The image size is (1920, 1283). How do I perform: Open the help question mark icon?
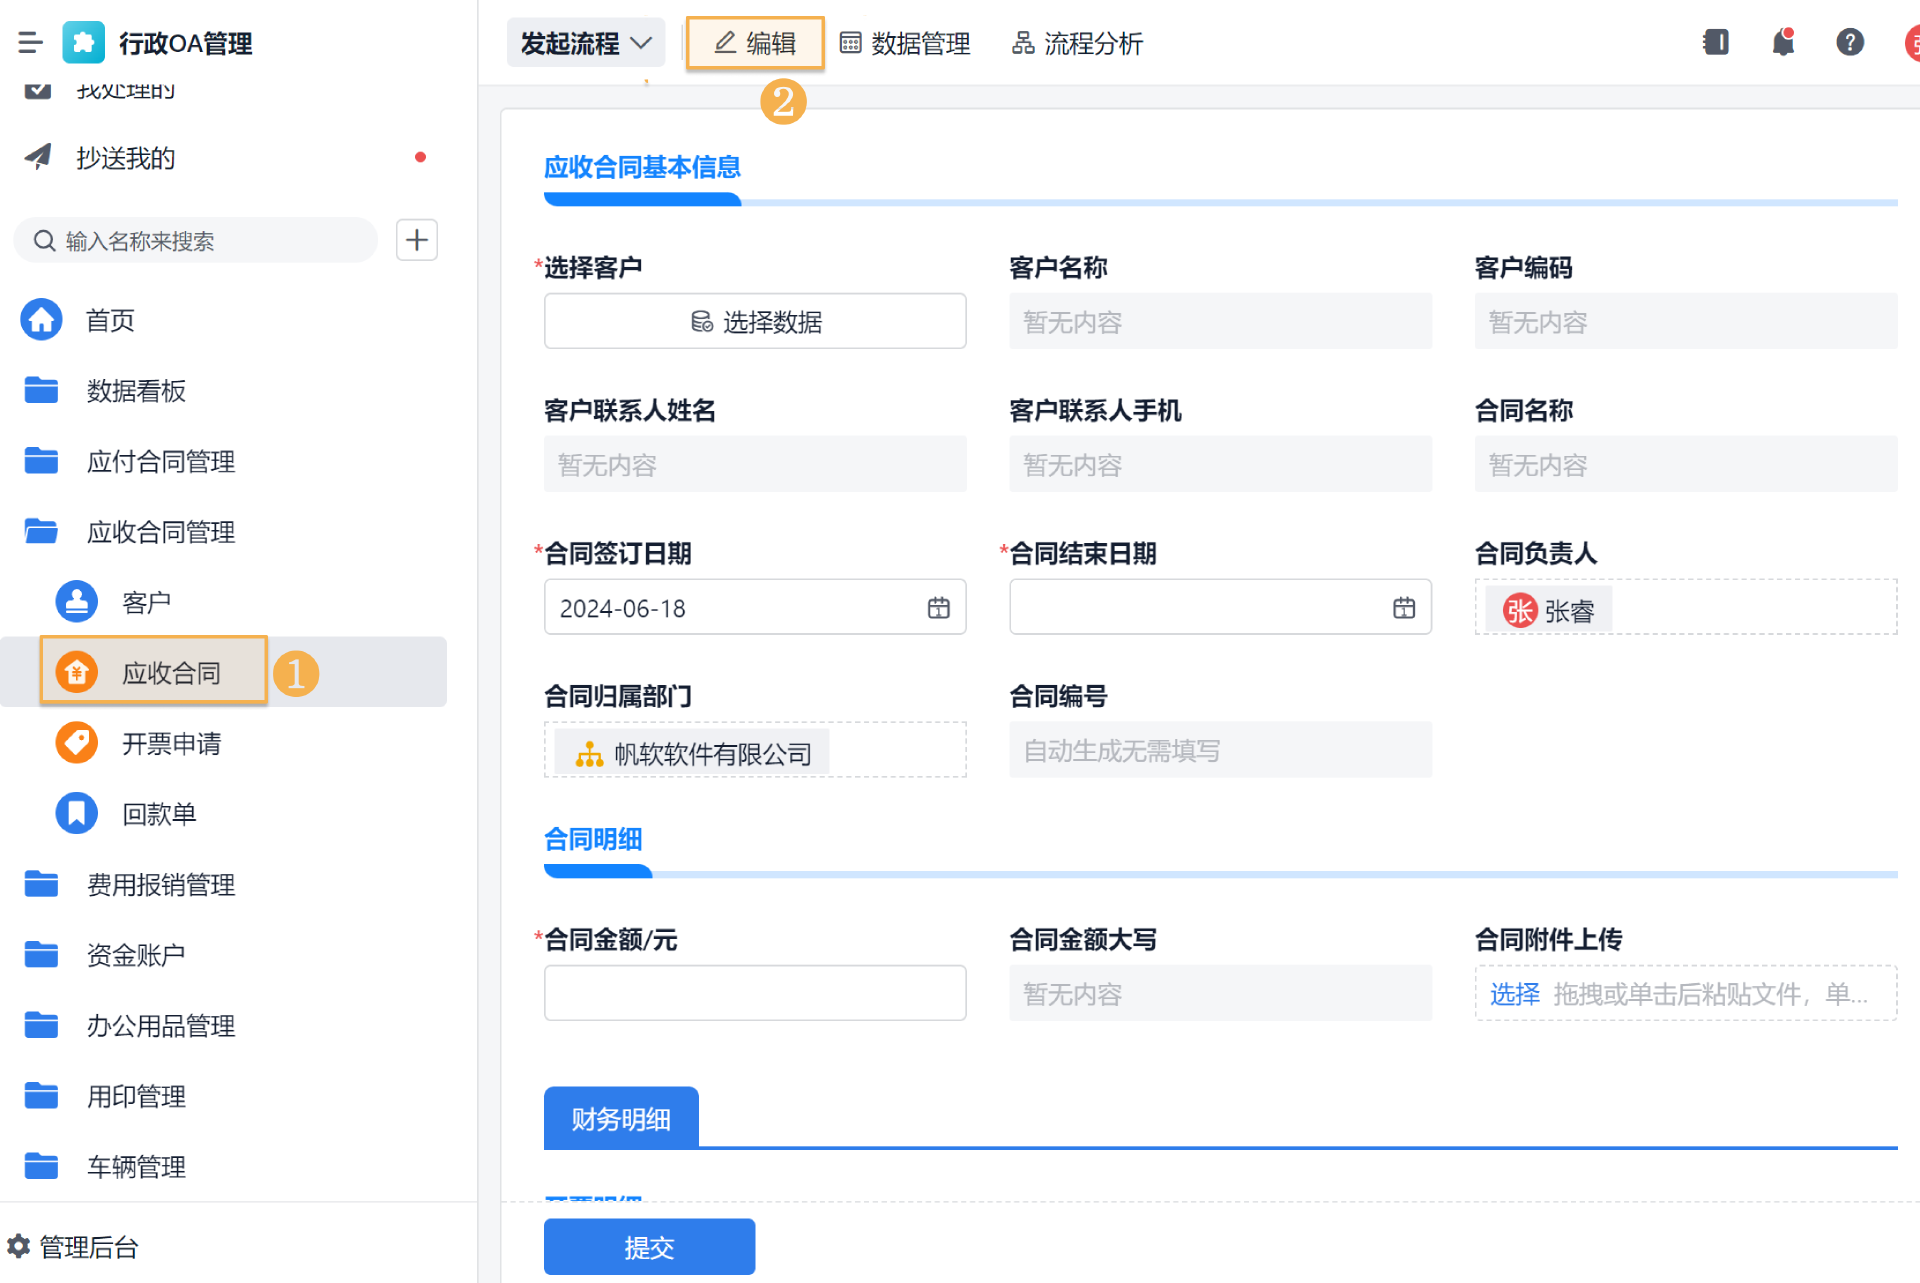coord(1849,42)
